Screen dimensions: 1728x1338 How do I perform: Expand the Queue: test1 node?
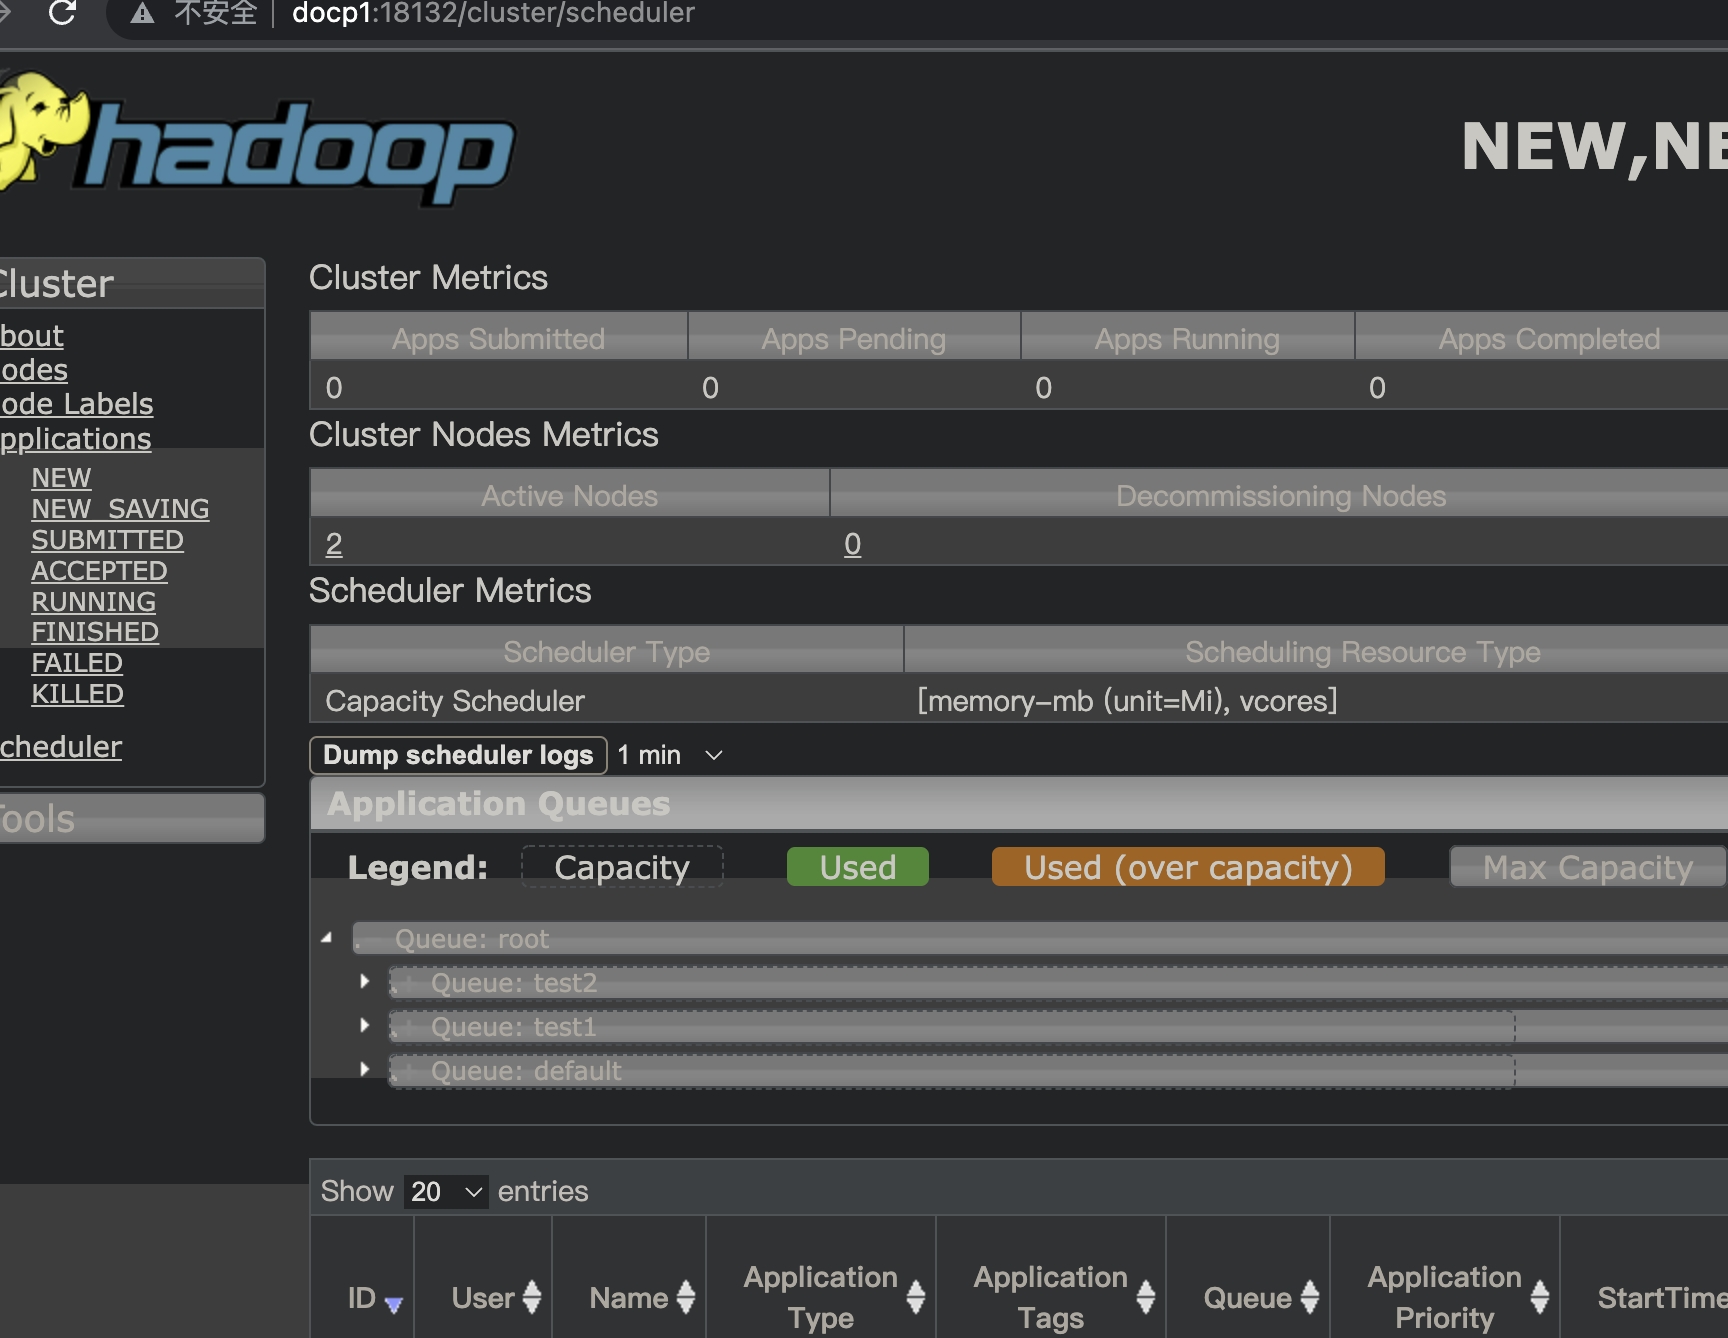point(365,1025)
